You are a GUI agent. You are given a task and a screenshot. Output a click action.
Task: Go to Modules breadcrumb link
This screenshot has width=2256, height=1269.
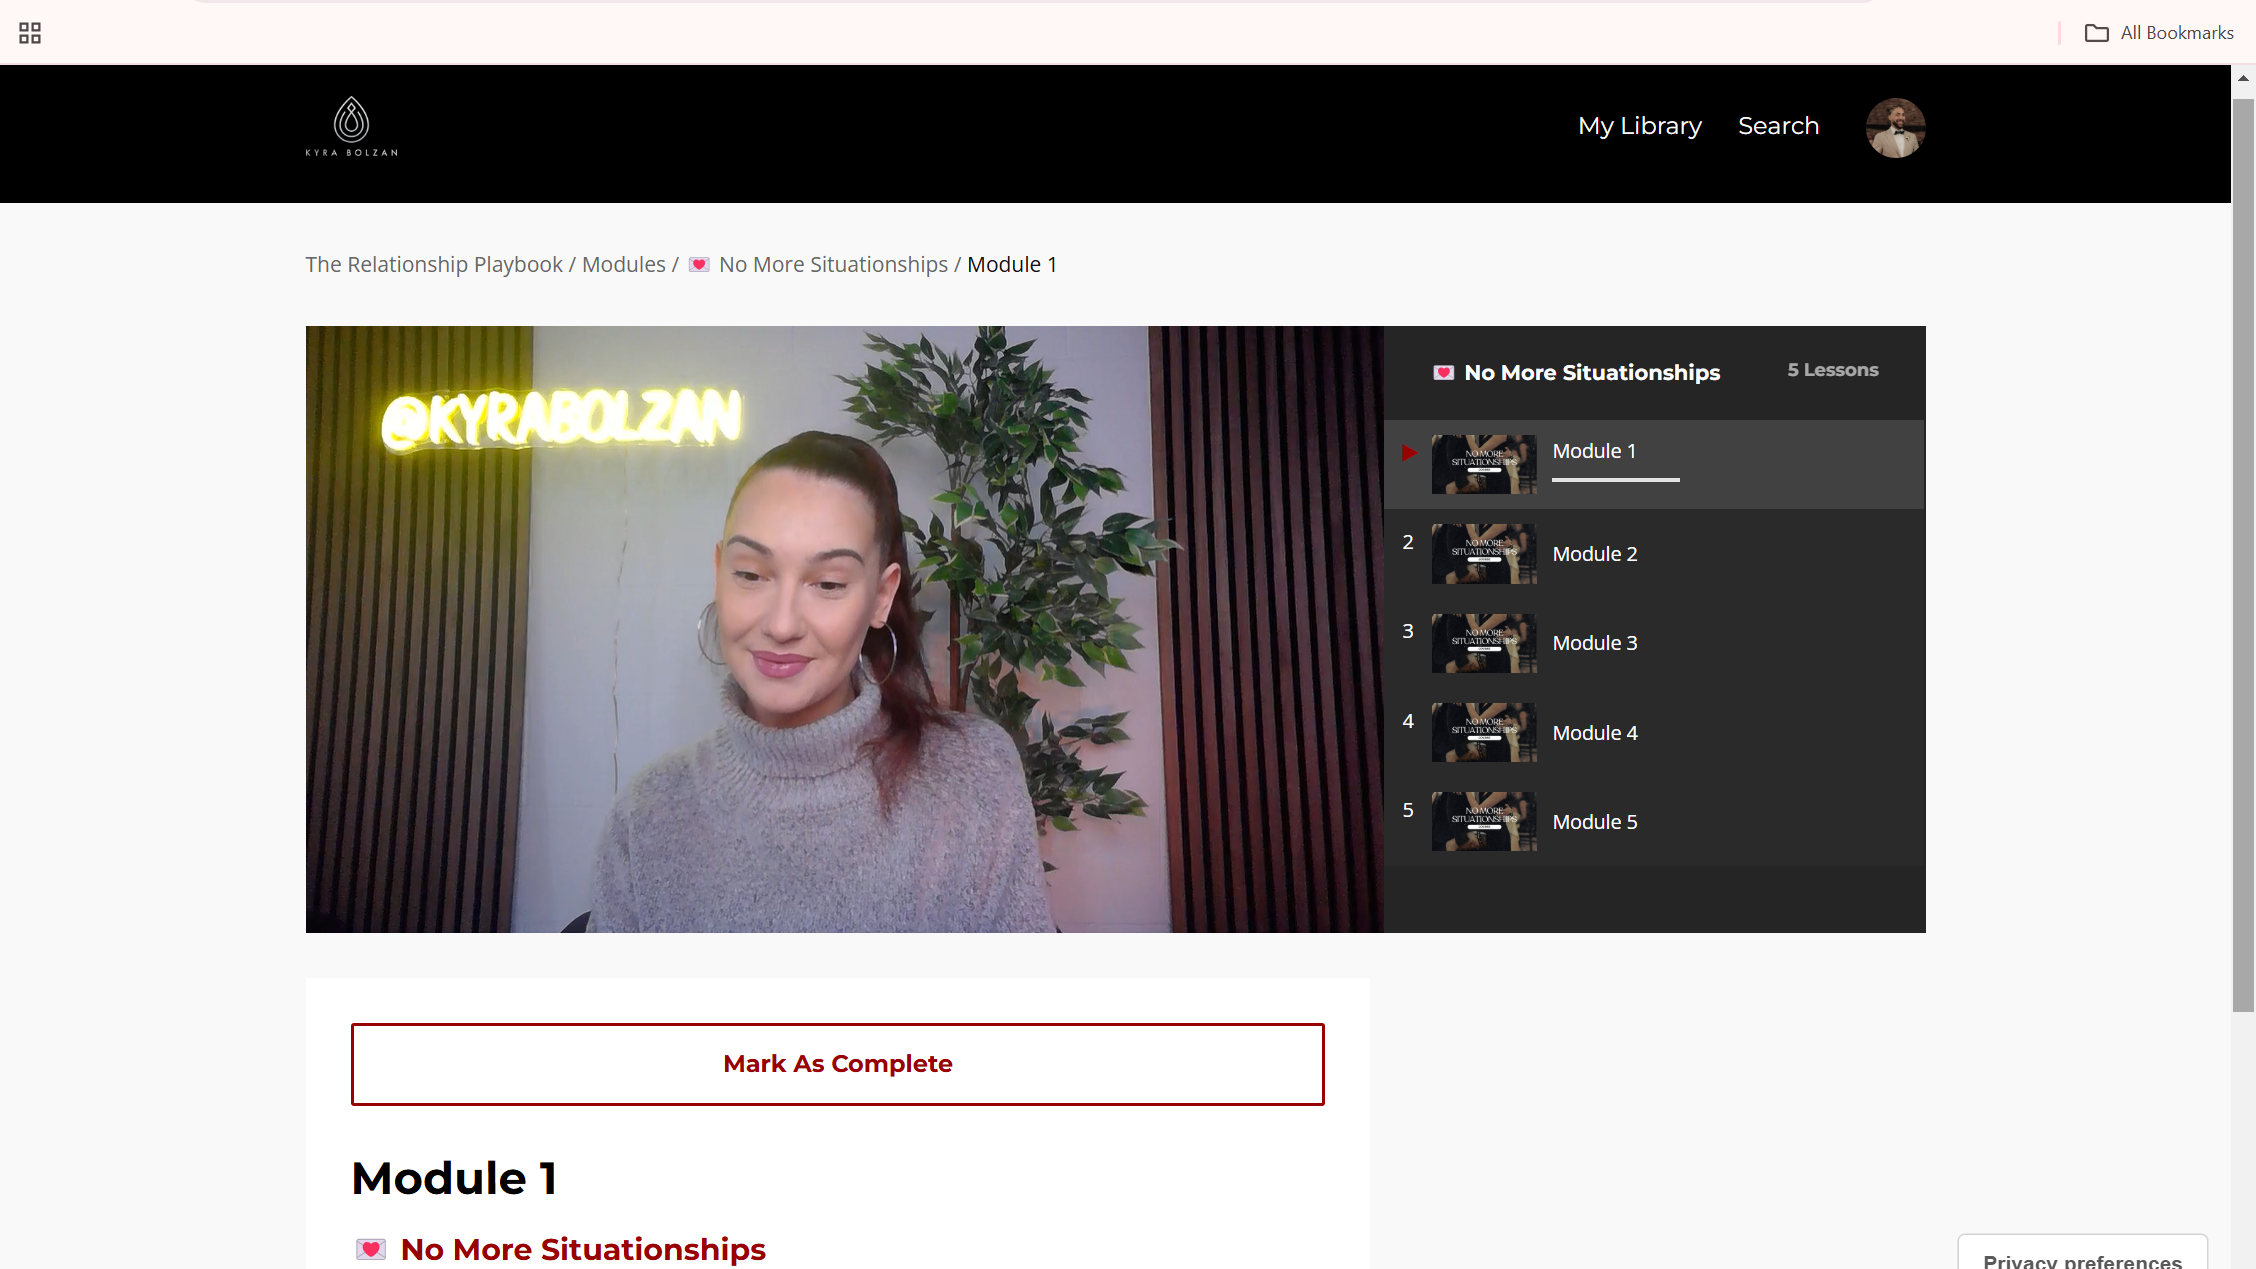[x=623, y=265]
